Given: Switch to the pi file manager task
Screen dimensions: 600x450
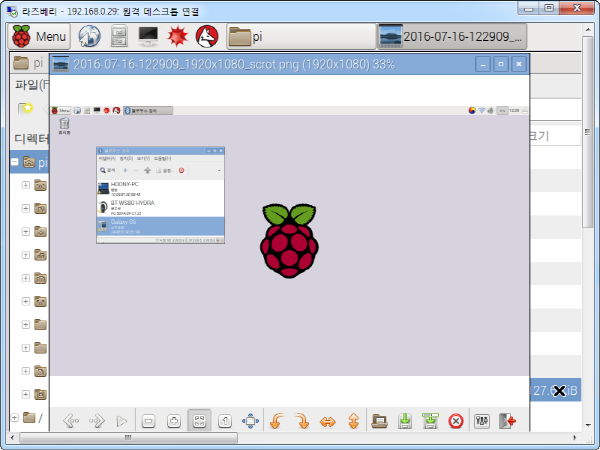Looking at the screenshot, I should click(x=301, y=37).
